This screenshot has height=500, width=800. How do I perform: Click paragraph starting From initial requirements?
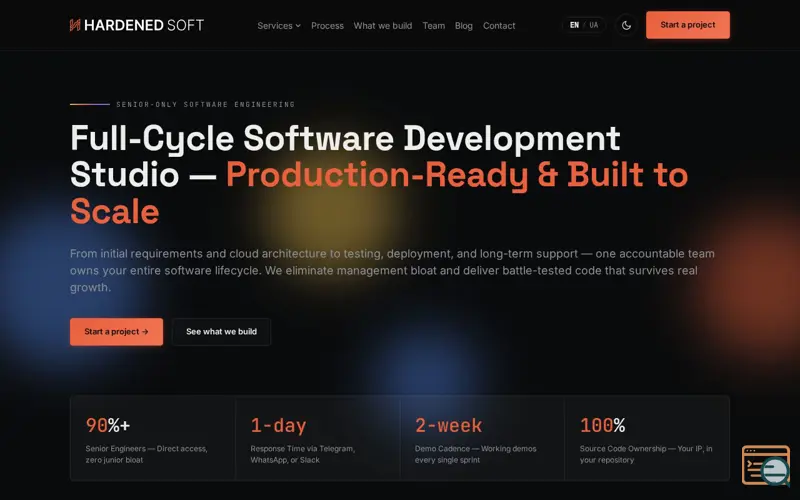(x=392, y=270)
